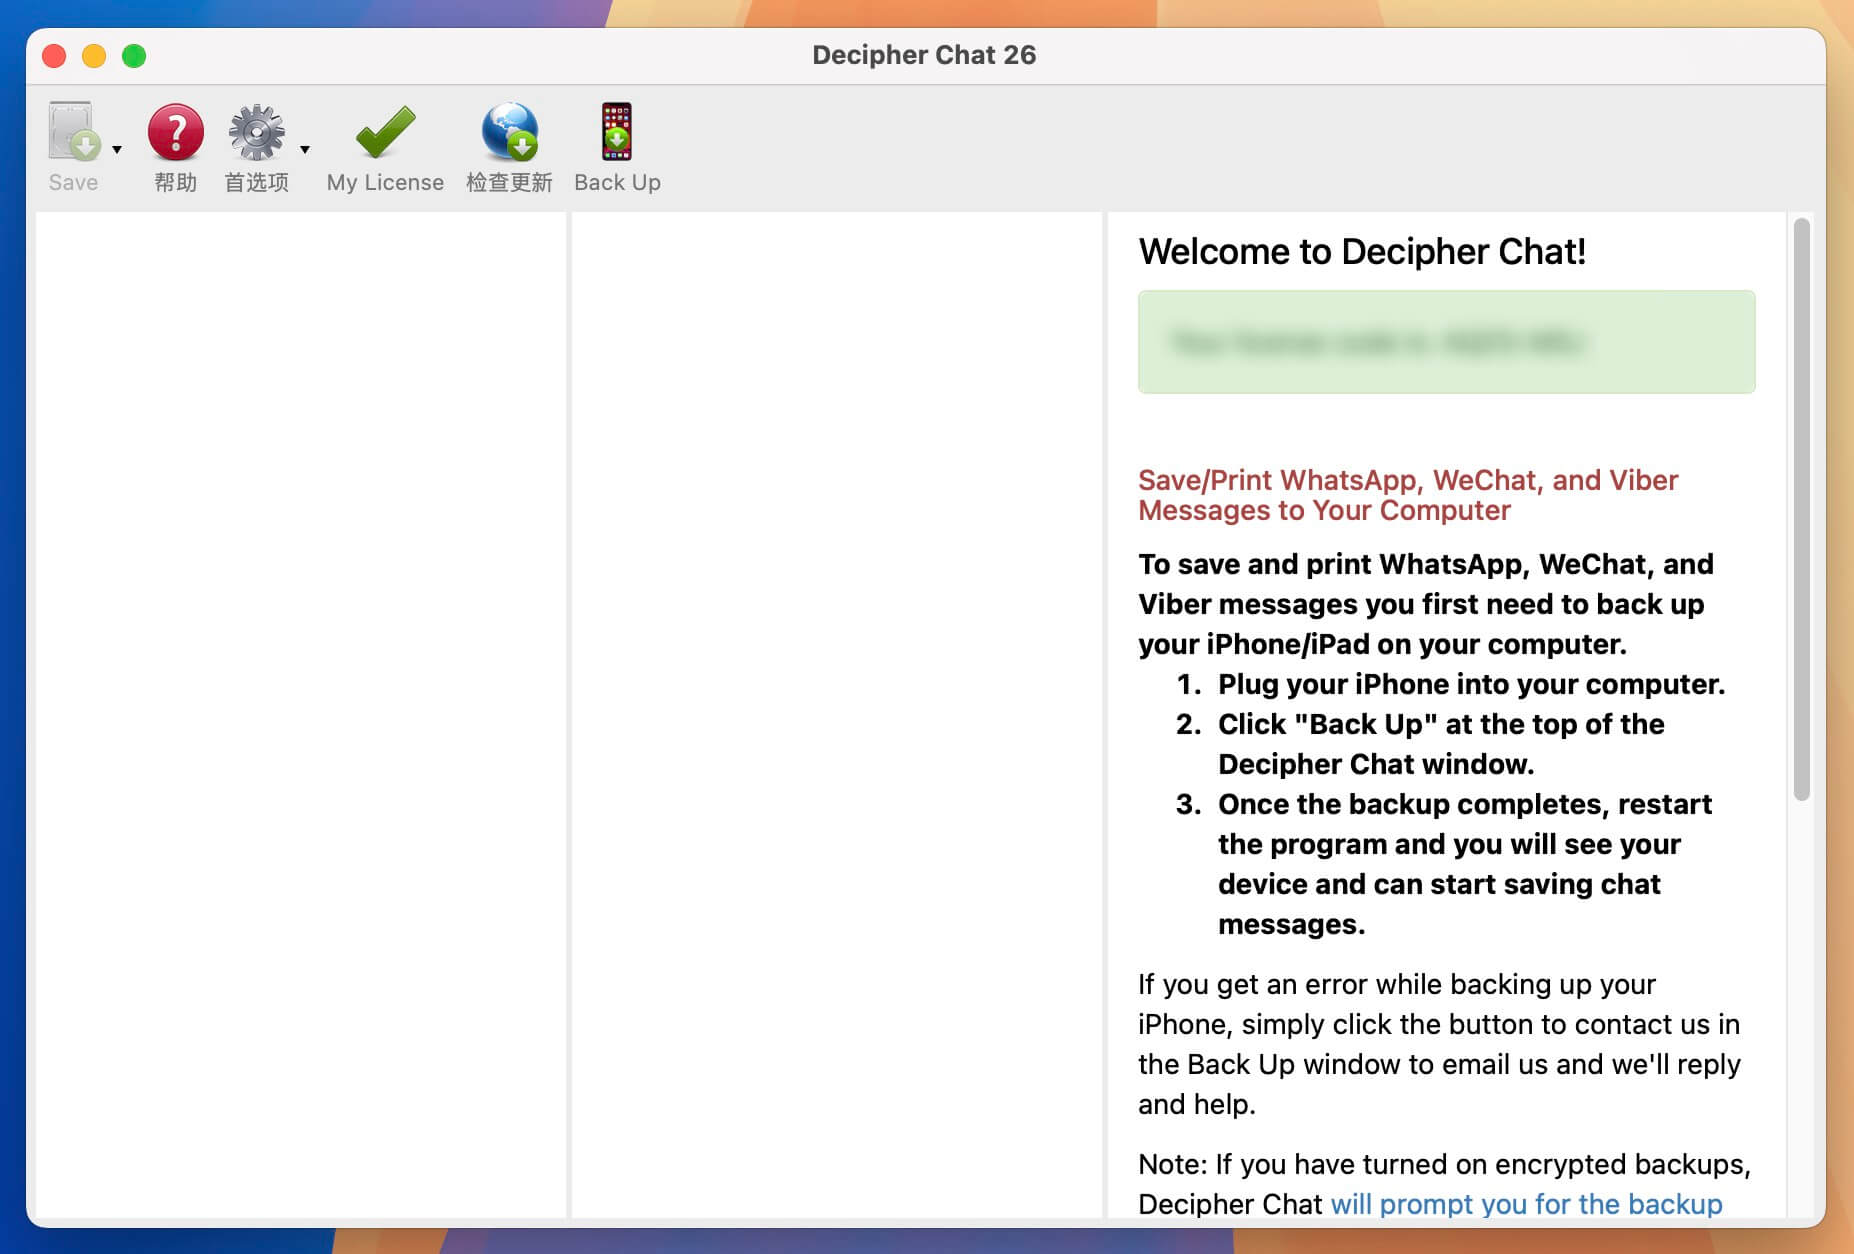Maximize the window with the green button
Image resolution: width=1854 pixels, height=1254 pixels.
tap(134, 56)
